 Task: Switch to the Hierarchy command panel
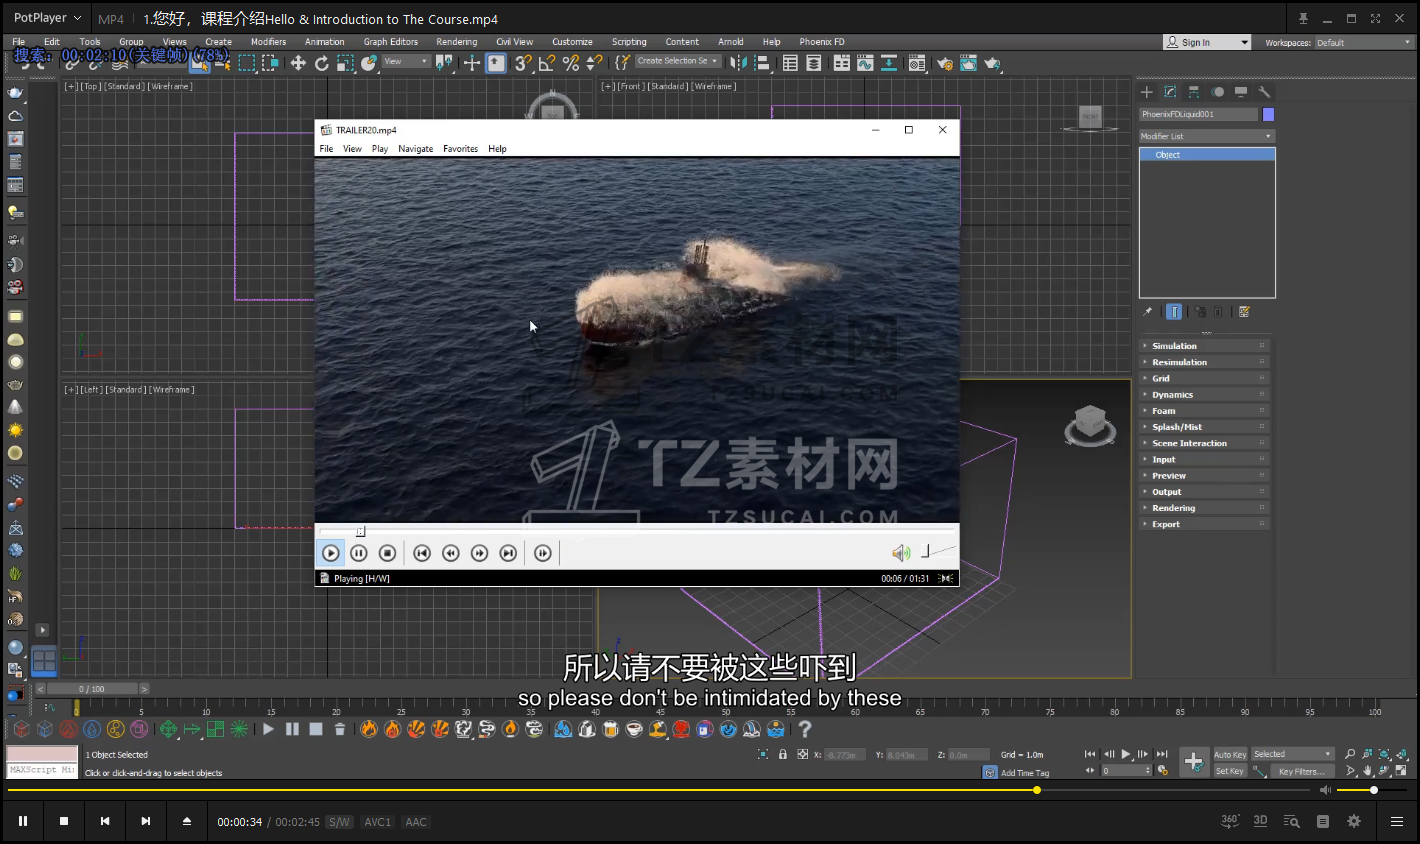pyautogui.click(x=1194, y=92)
